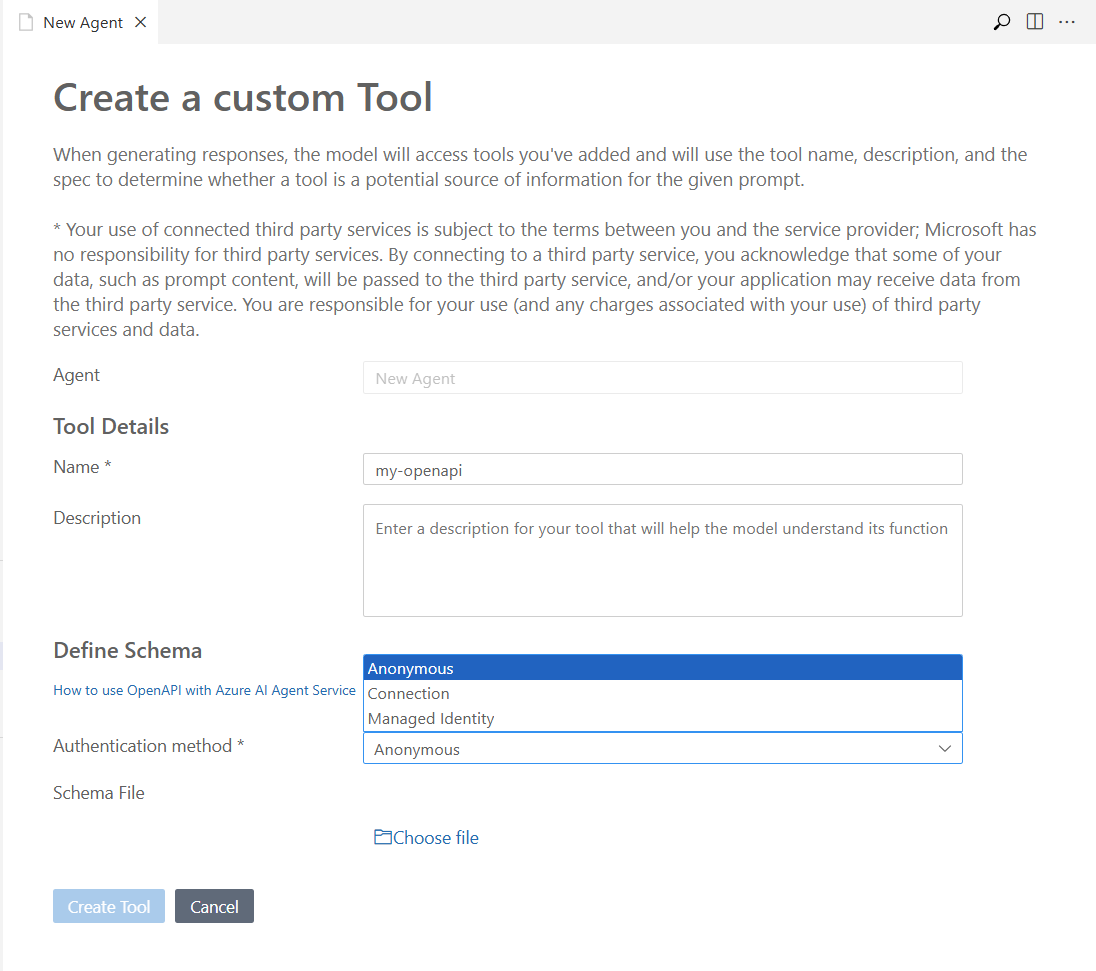Click the Name field showing my-openapi
Image resolution: width=1096 pixels, height=971 pixels.
tap(663, 468)
